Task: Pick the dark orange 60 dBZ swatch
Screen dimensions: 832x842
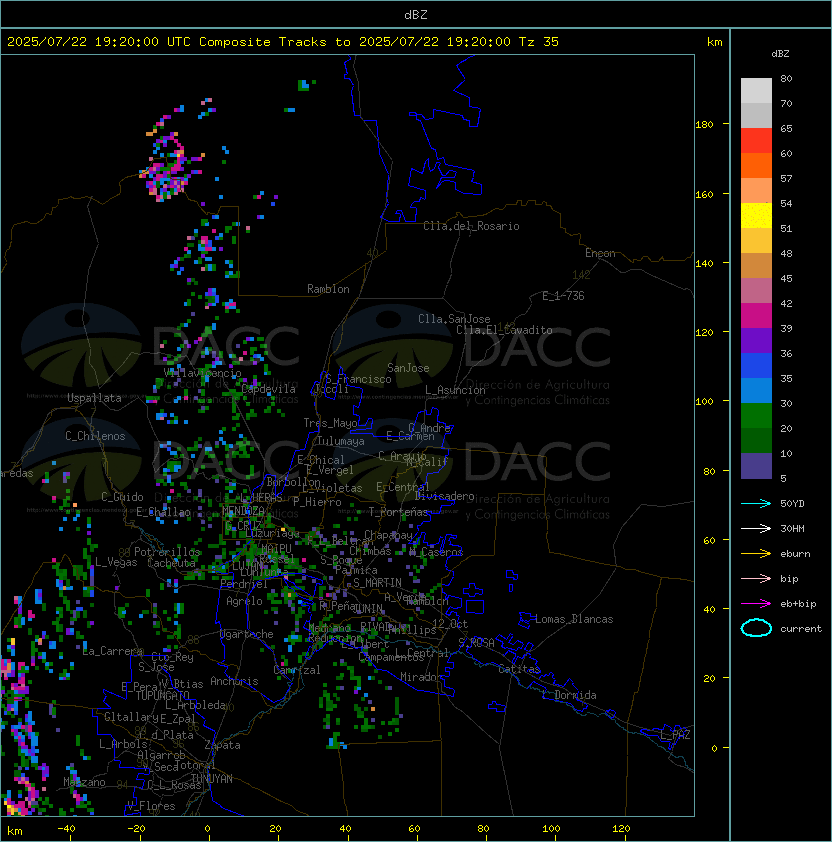Action: [756, 165]
